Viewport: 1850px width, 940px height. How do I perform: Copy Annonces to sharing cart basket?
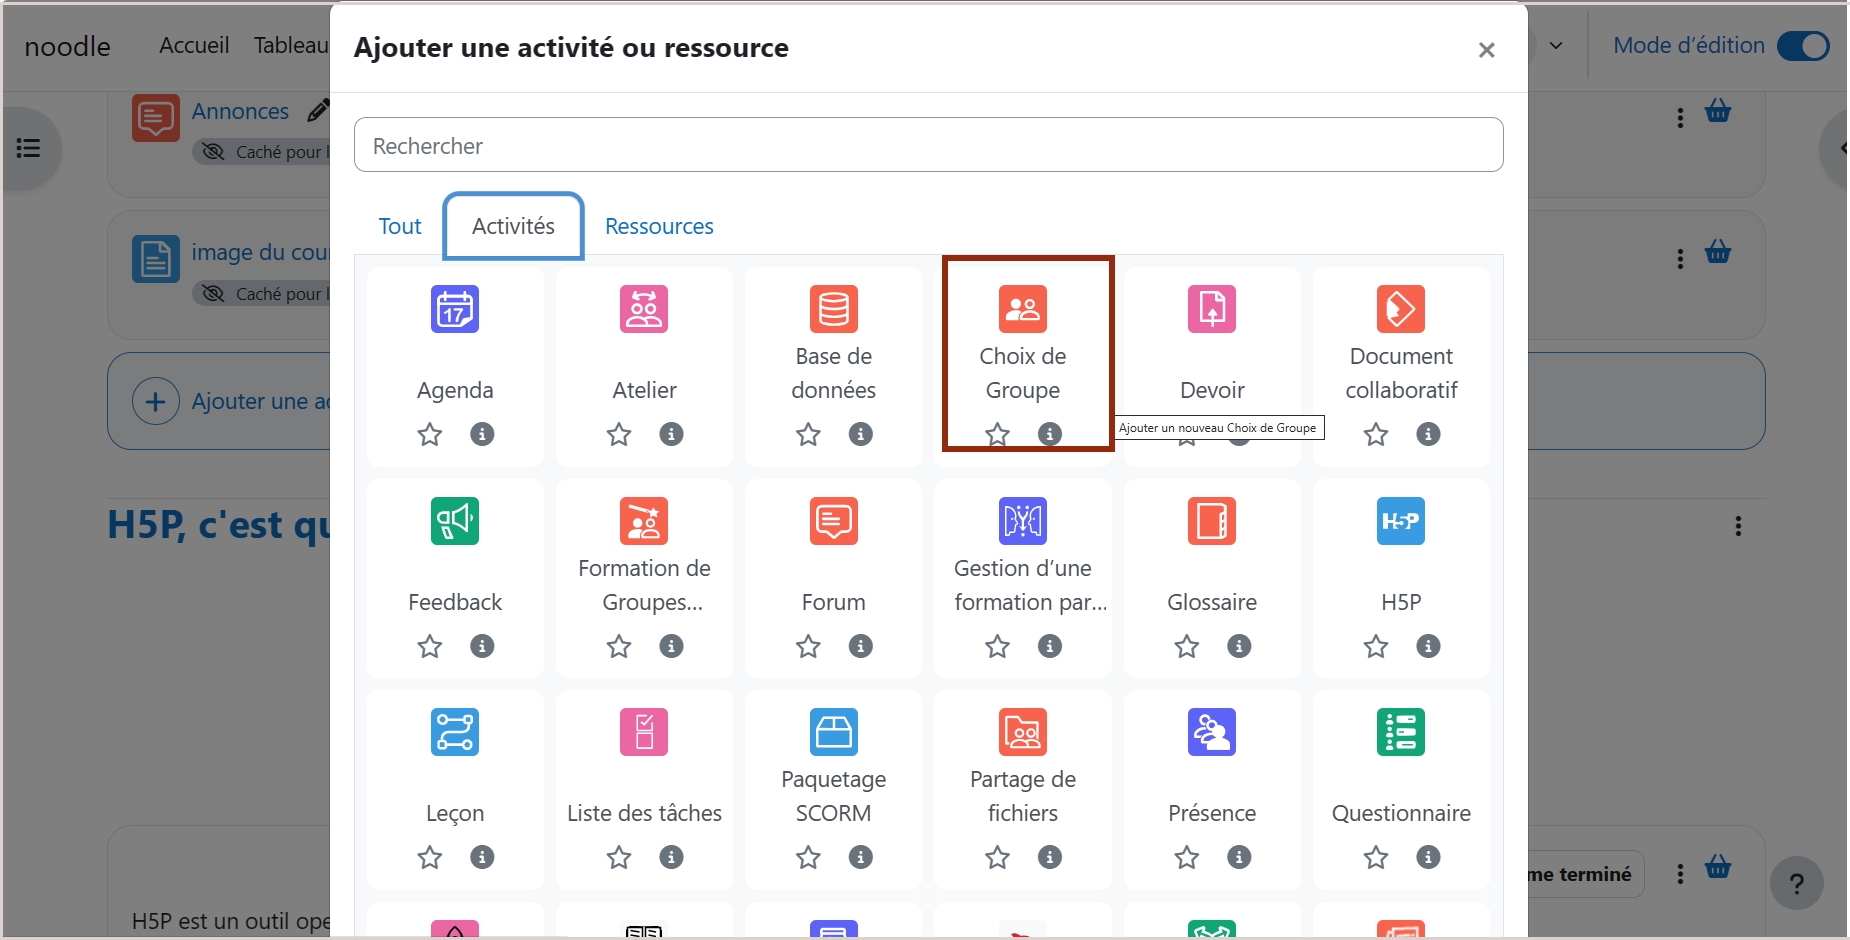click(x=1718, y=110)
